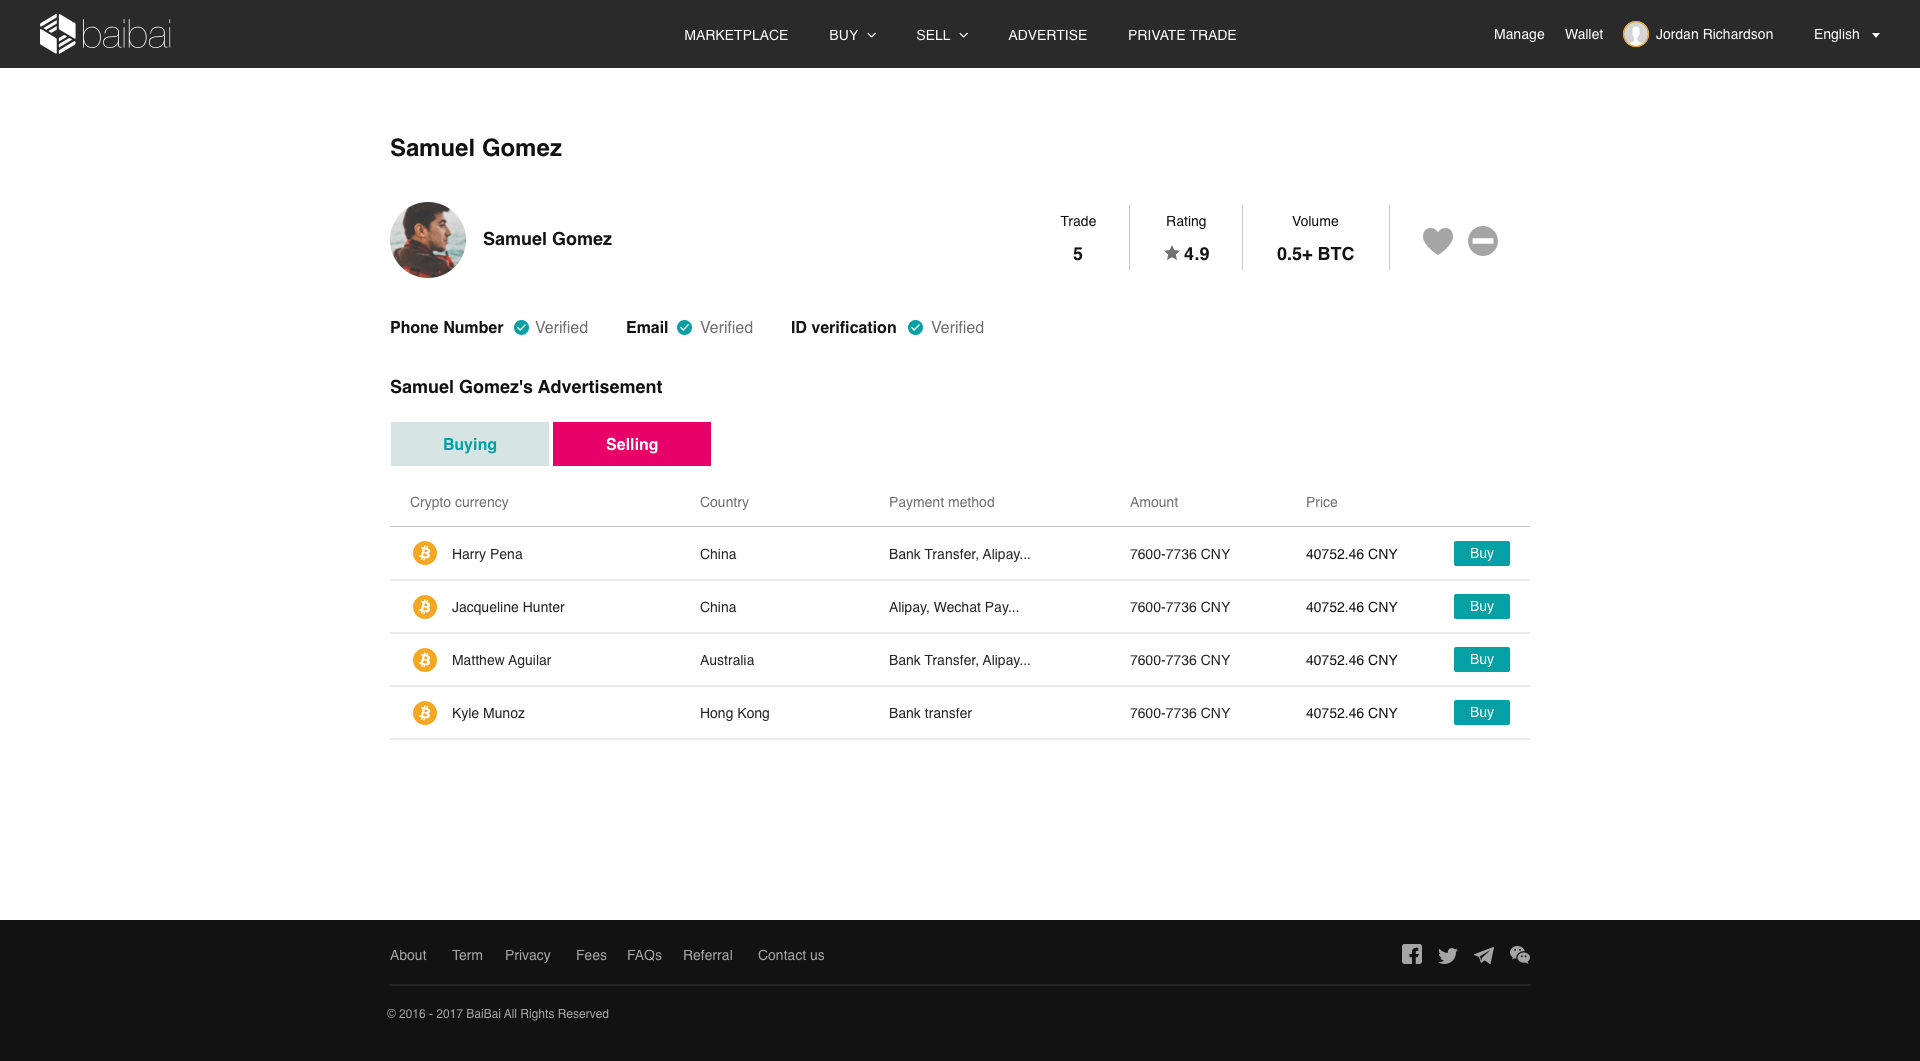Open the MARKETPLACE menu item

click(x=736, y=35)
